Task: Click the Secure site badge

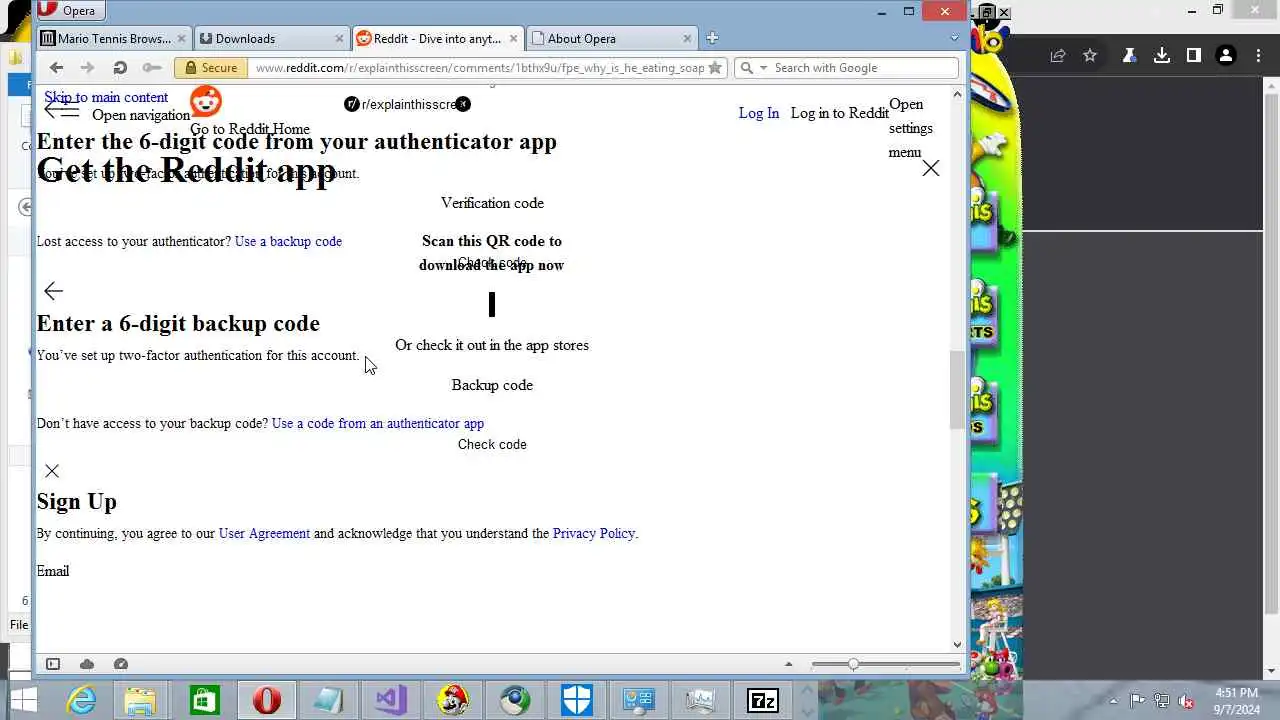Action: click(x=211, y=68)
